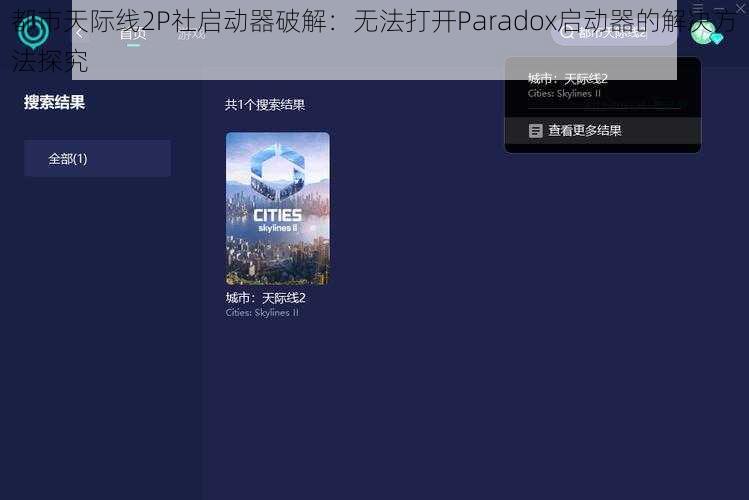Screen dimensions: 749x500
Task: Click the 搜索结果 heading
Action: tap(54, 102)
